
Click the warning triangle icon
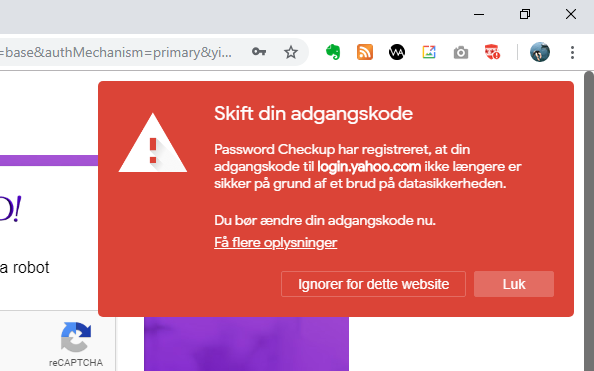click(x=153, y=143)
